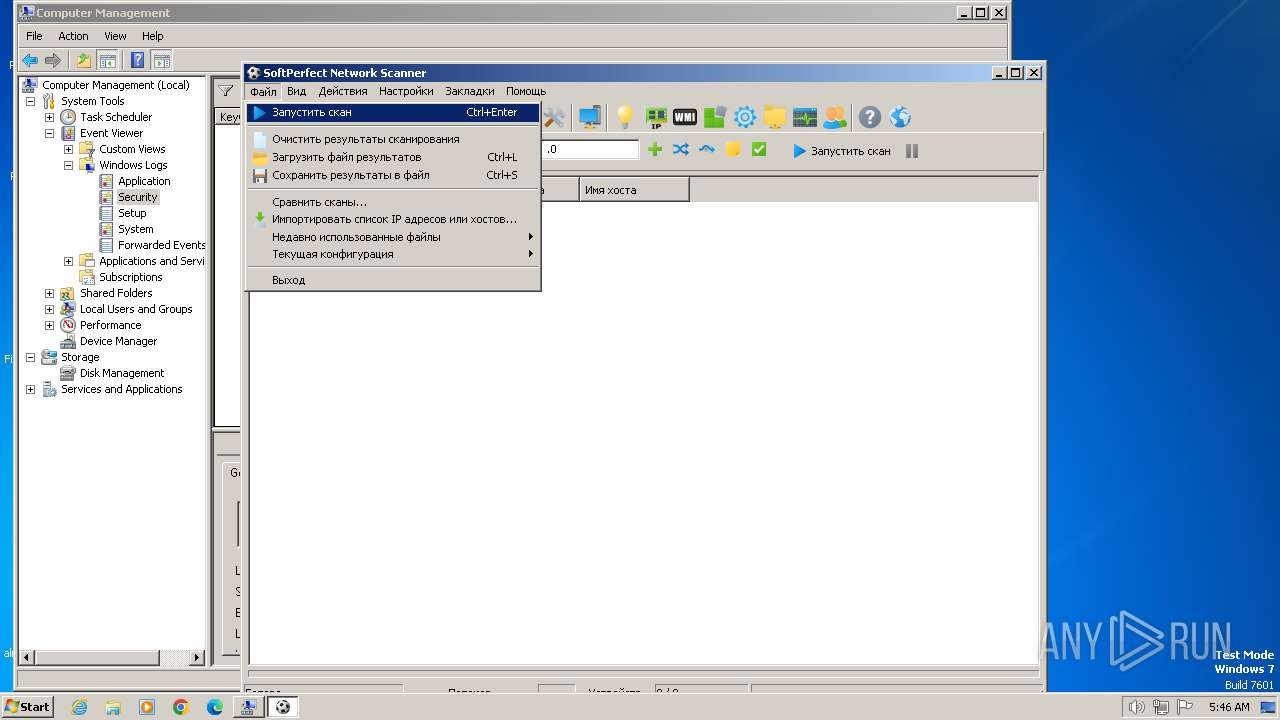Open the tools wrench-and-hammer icon in Network Scanner

pyautogui.click(x=553, y=117)
